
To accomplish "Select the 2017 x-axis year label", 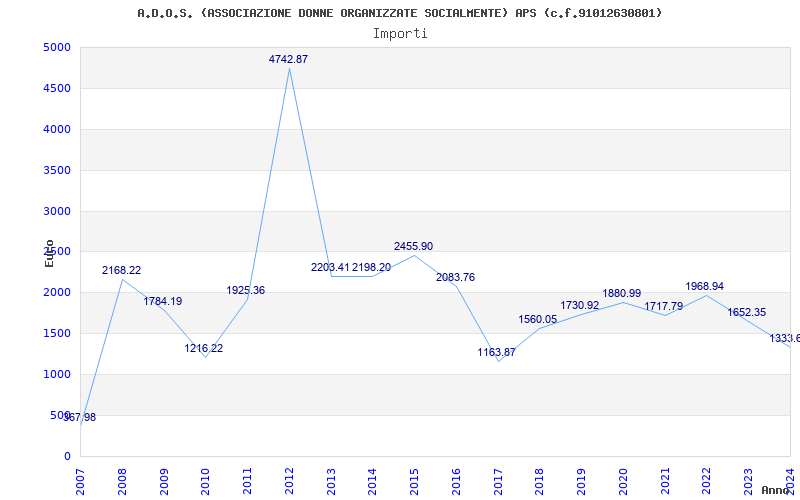I will pos(498,482).
